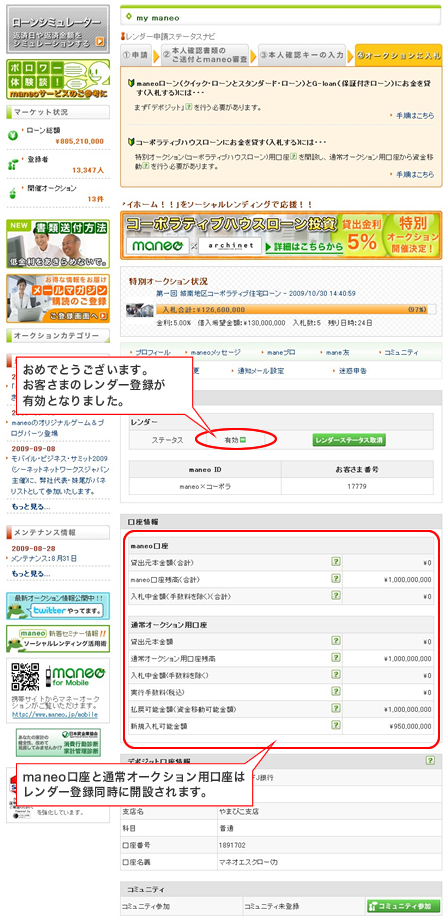
Task: Click お客さま番号 value 17779
Action: click(357, 486)
